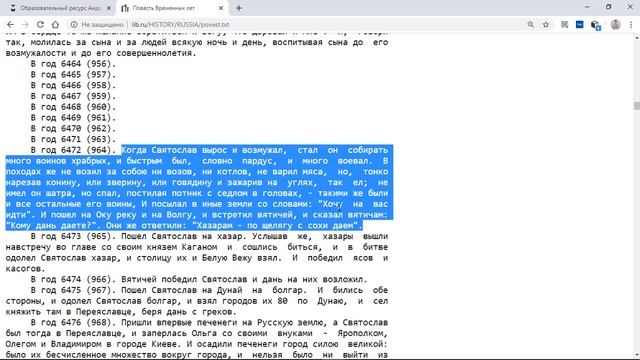Click the text 'В год 6476 (968).'
The height and width of the screenshot is (360, 640).
pos(73,322)
